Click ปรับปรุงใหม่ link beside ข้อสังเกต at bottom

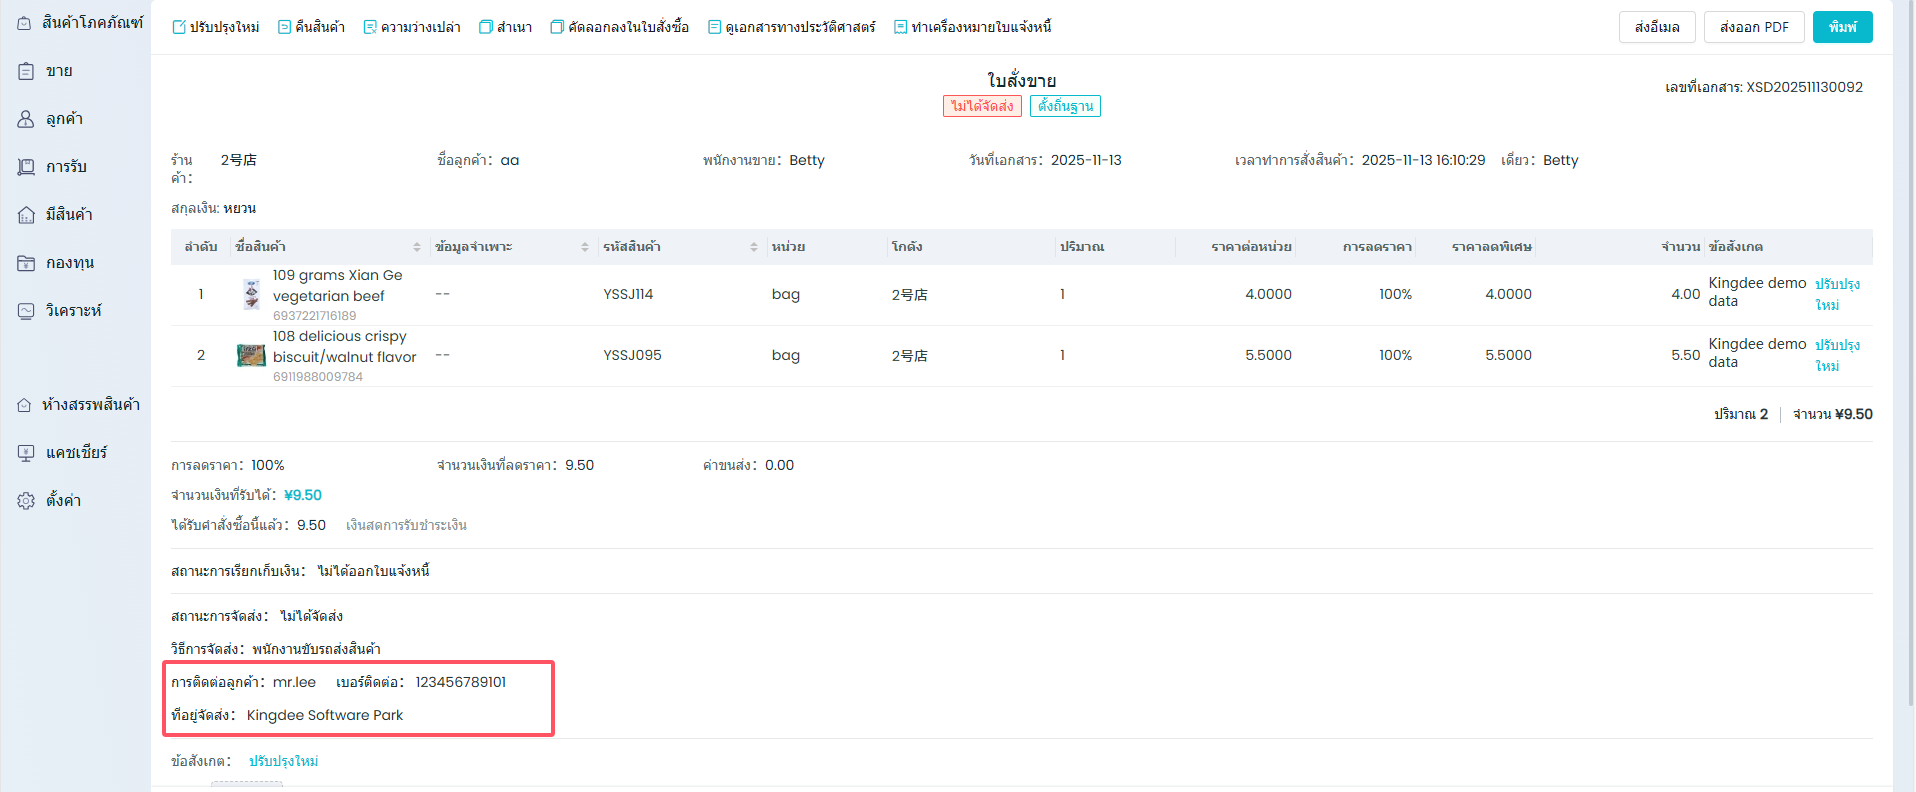(284, 761)
